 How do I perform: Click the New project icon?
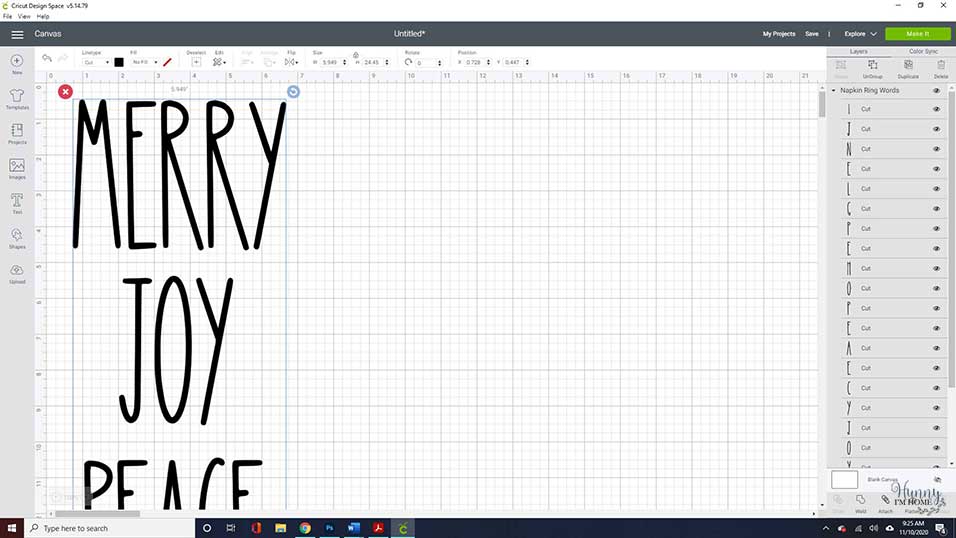17,63
